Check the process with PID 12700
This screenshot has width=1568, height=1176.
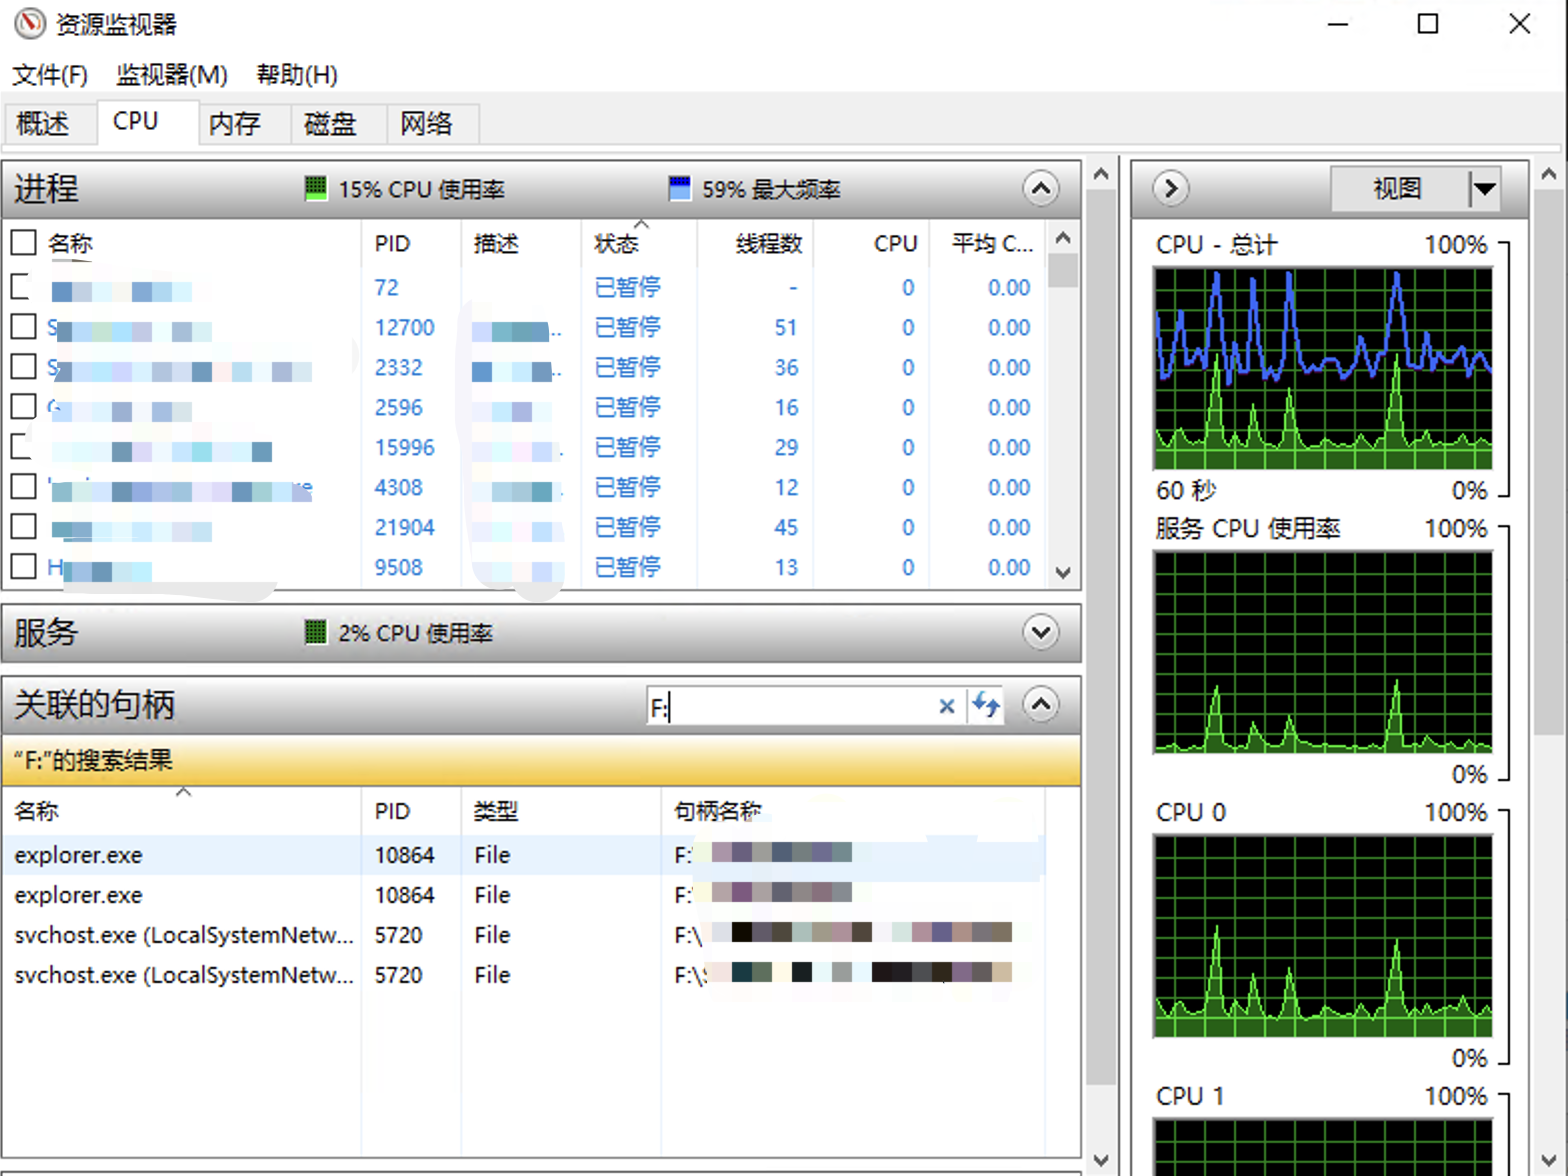point(24,327)
